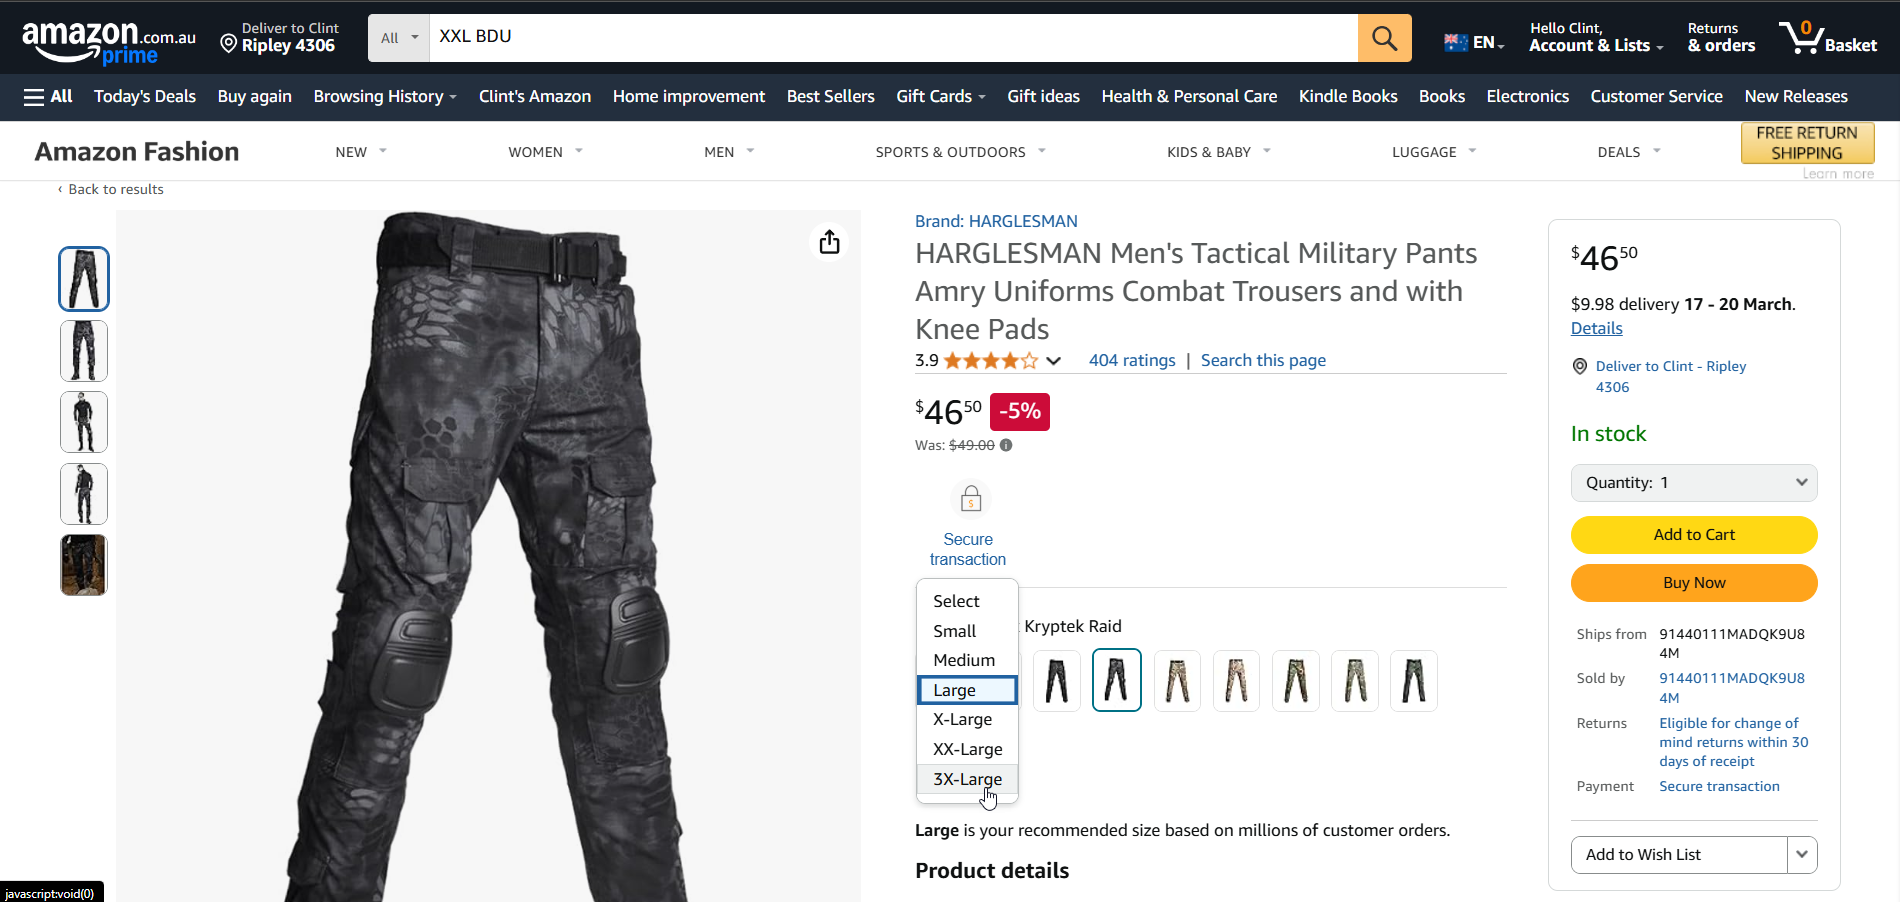Expand the Quantity dropdown
Screen dimensions: 1900x902
[1694, 483]
